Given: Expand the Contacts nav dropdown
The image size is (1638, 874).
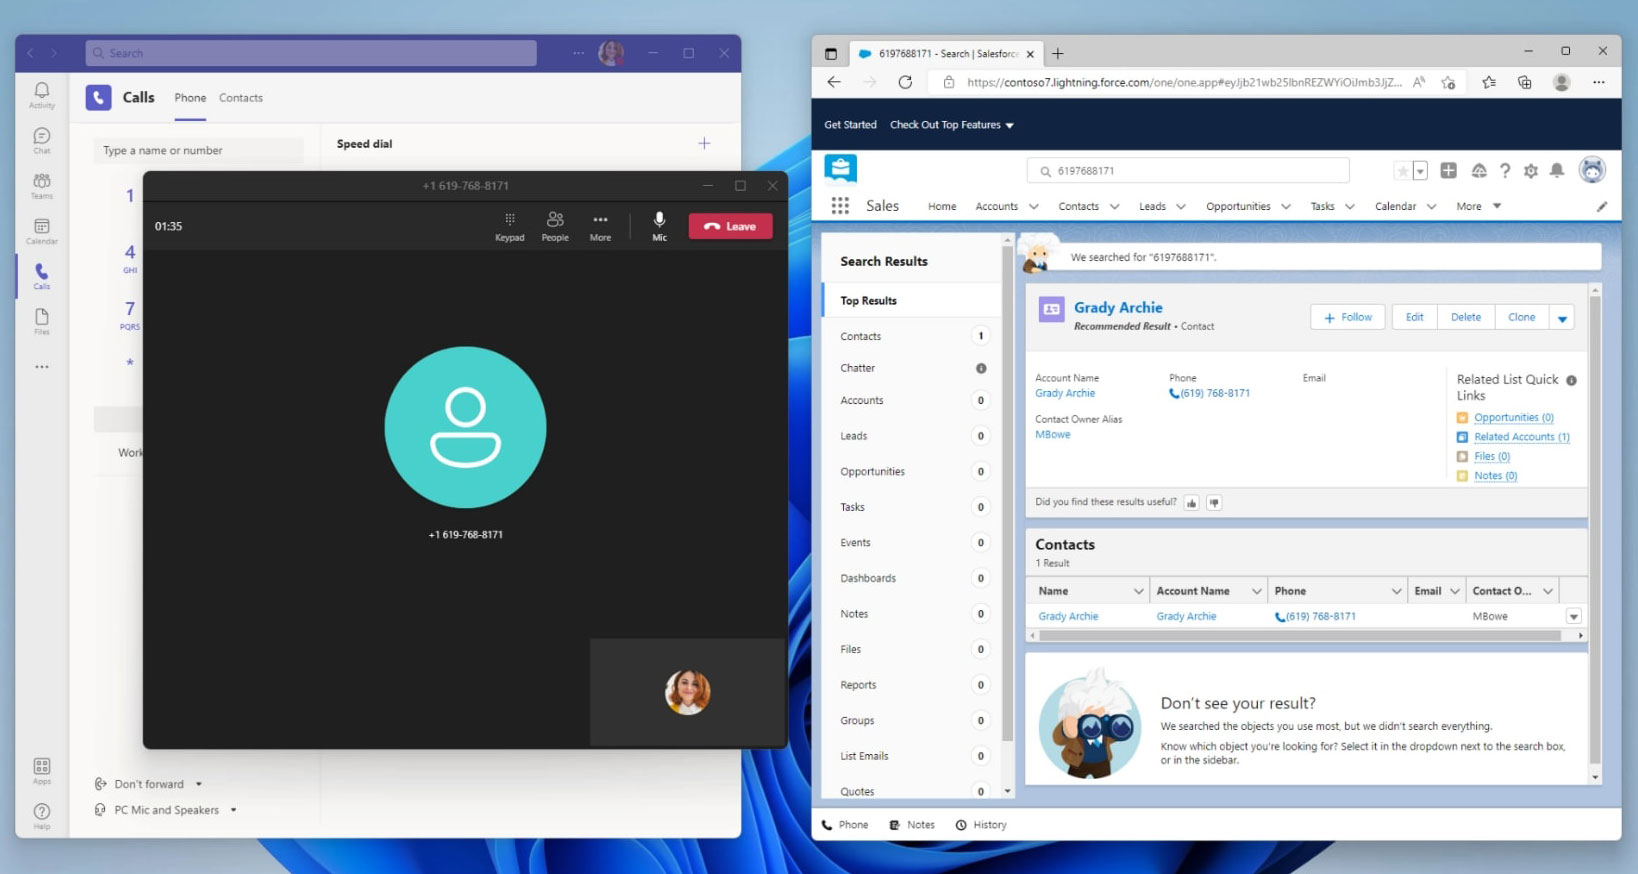Looking at the screenshot, I should pos(1115,206).
